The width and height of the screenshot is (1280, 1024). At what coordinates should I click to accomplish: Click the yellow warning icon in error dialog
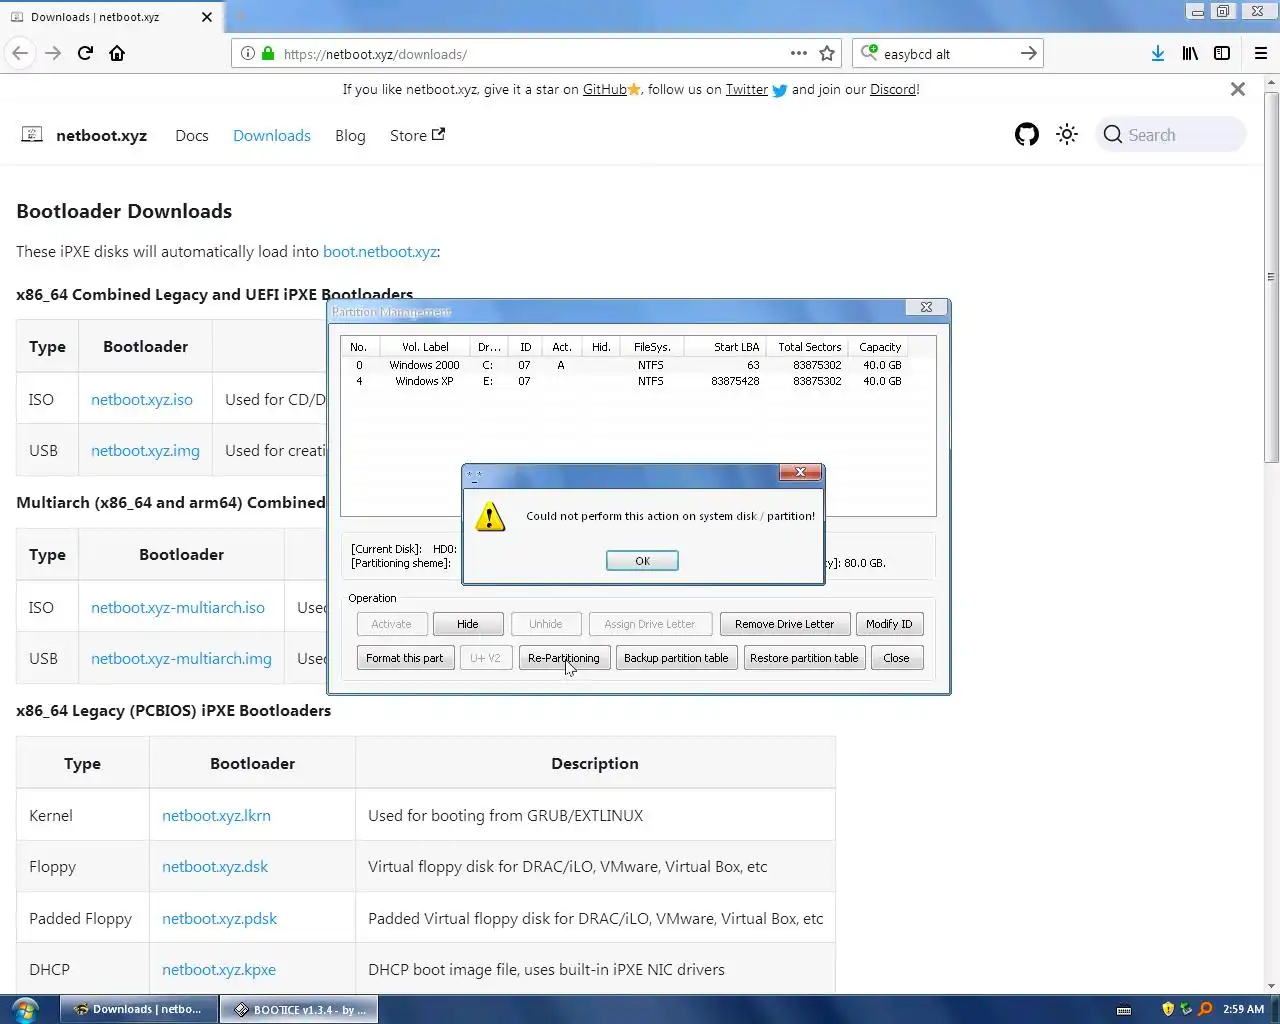[x=490, y=517]
